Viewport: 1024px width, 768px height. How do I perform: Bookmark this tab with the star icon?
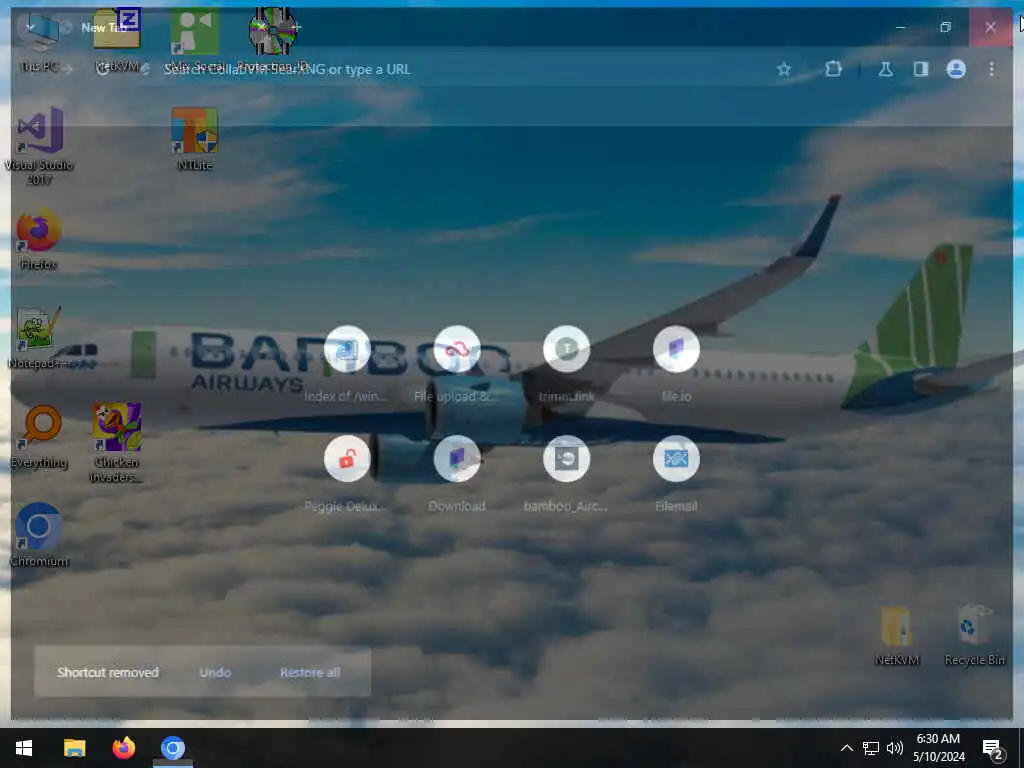pyautogui.click(x=784, y=69)
